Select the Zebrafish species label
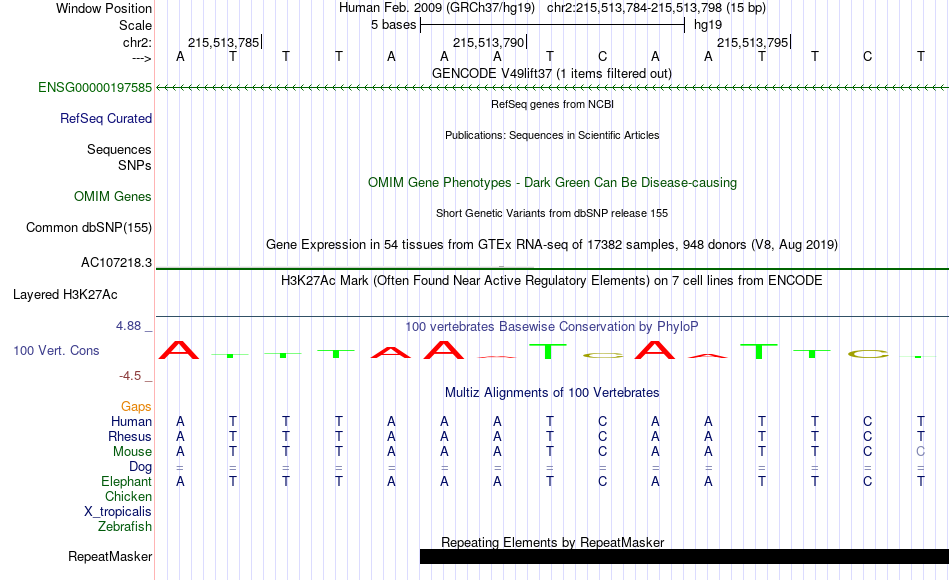950x580 pixels. click(x=125, y=526)
